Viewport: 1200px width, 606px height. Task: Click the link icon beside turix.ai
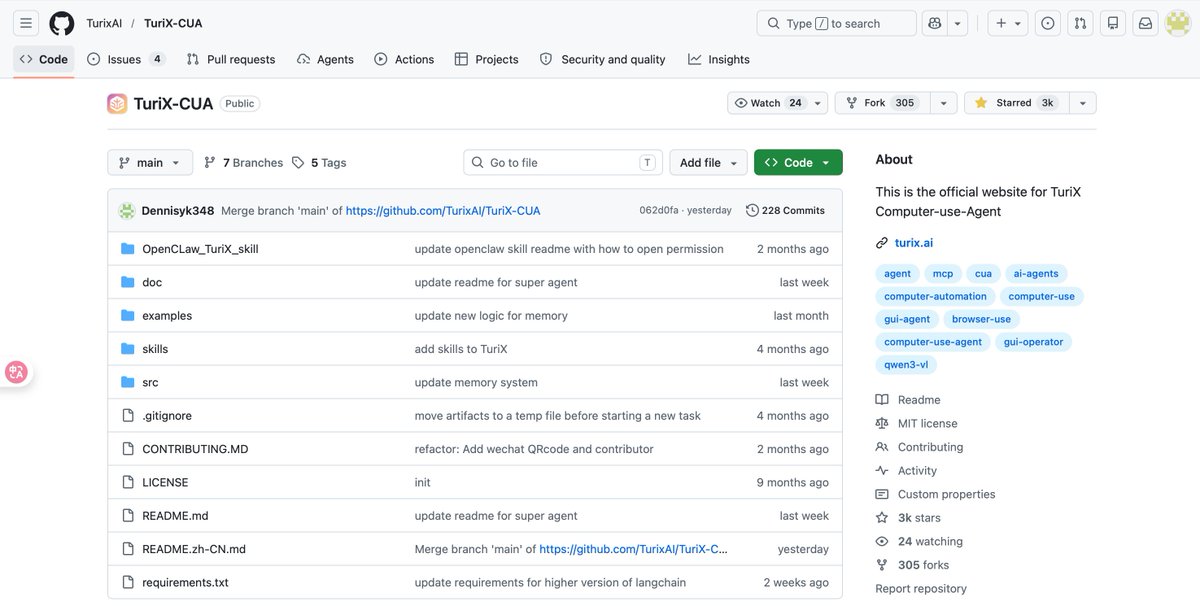882,243
